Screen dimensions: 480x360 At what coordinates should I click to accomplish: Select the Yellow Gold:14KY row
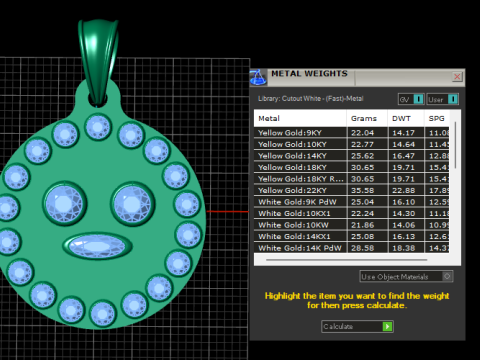tap(351, 156)
